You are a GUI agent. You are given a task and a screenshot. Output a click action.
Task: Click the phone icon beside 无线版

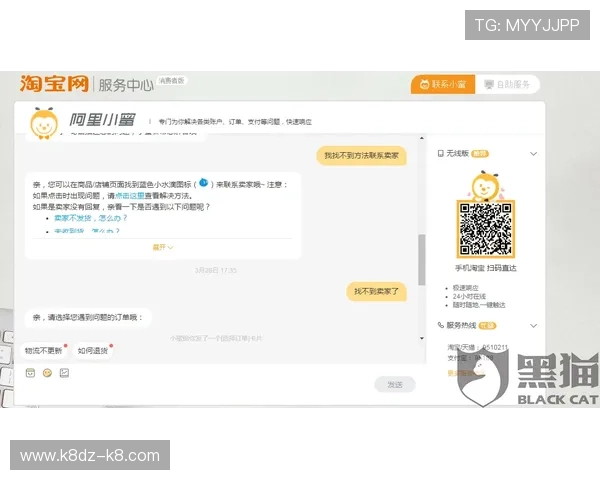(440, 153)
